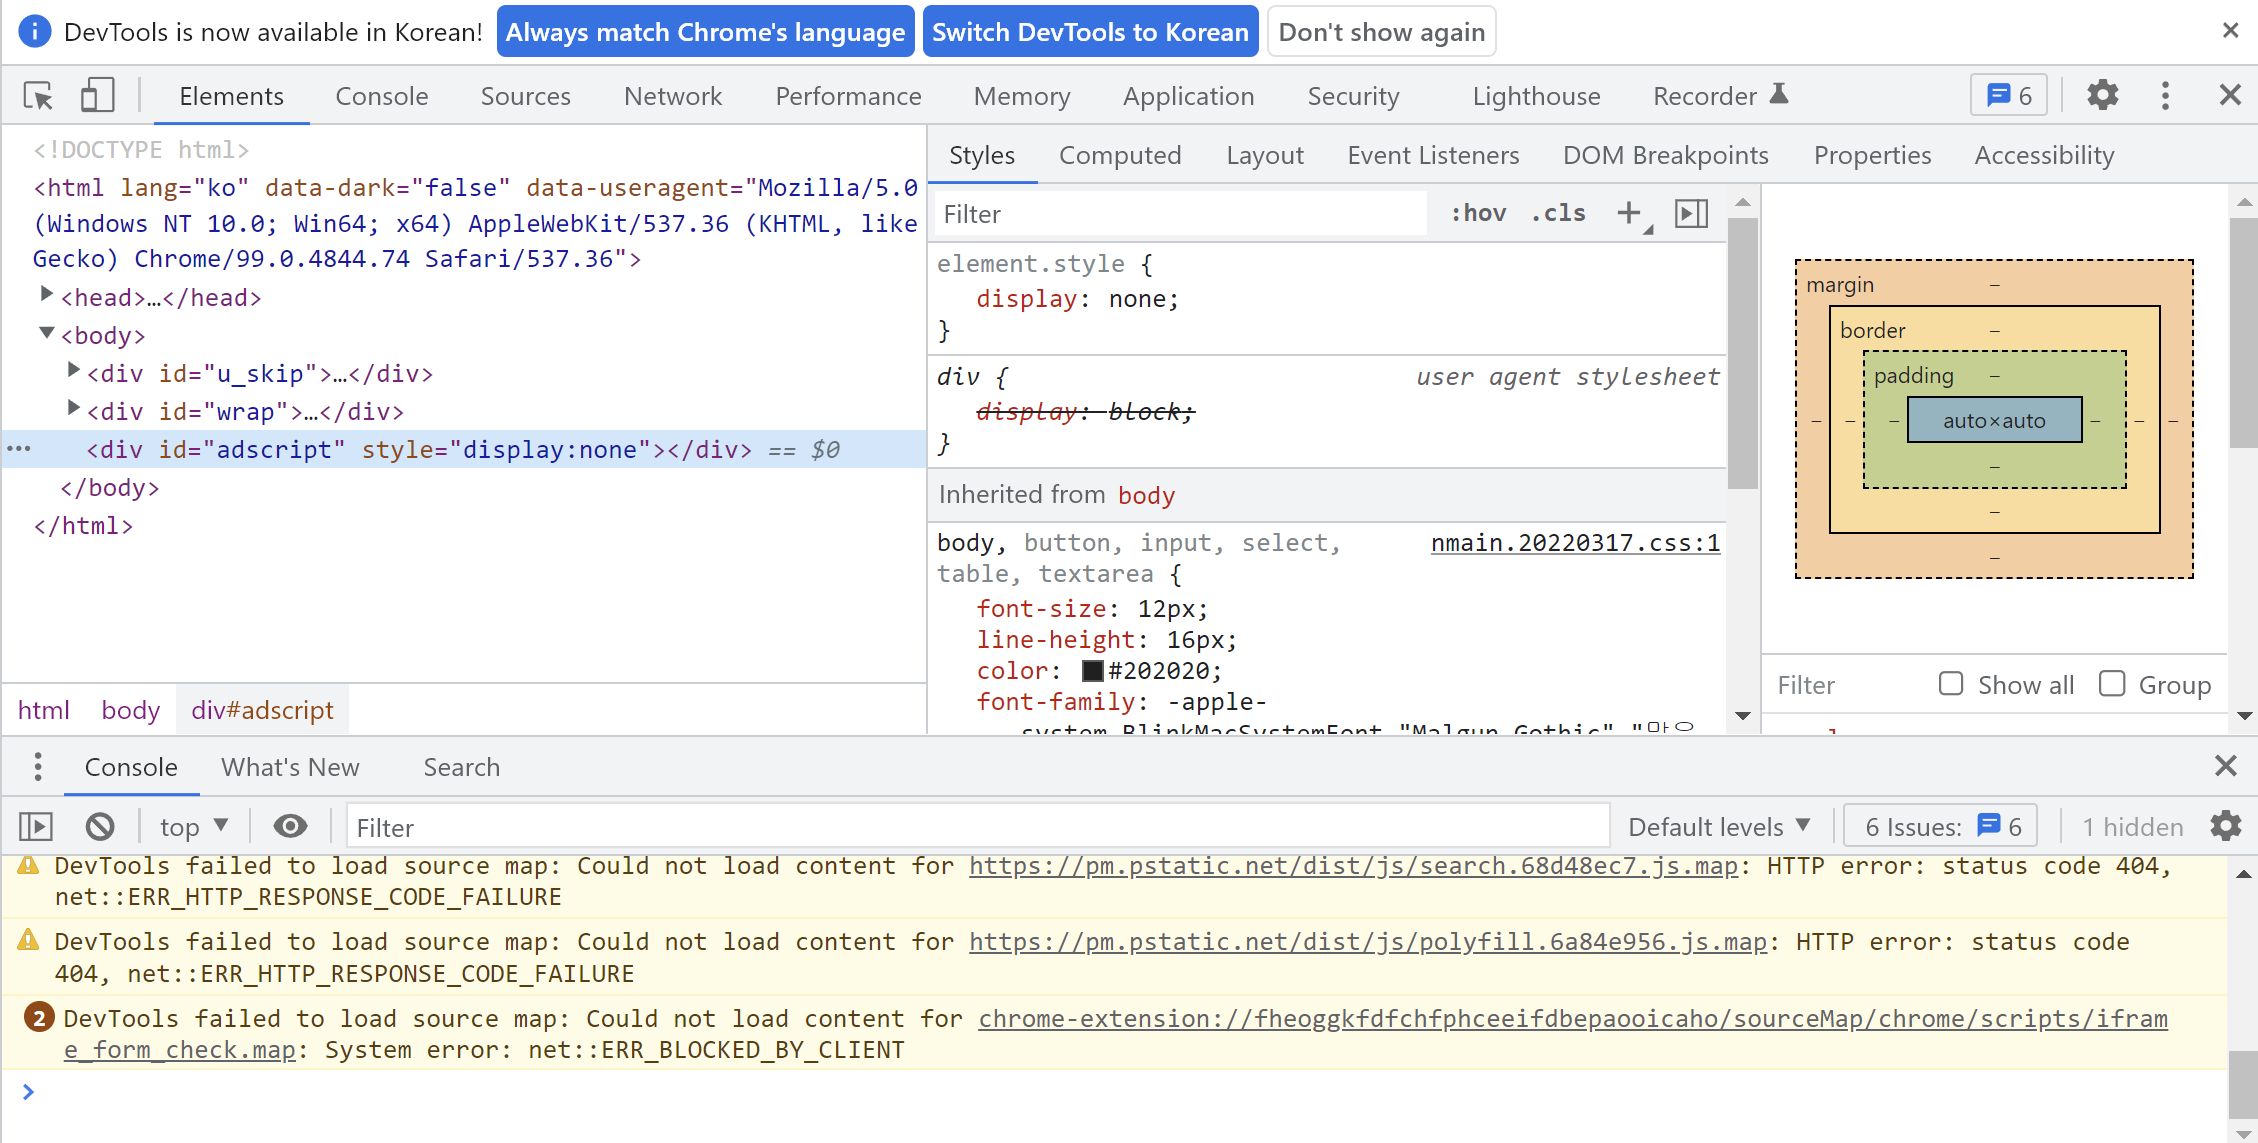Click the #202020 color swatch
The width and height of the screenshot is (2258, 1143).
[x=1093, y=671]
